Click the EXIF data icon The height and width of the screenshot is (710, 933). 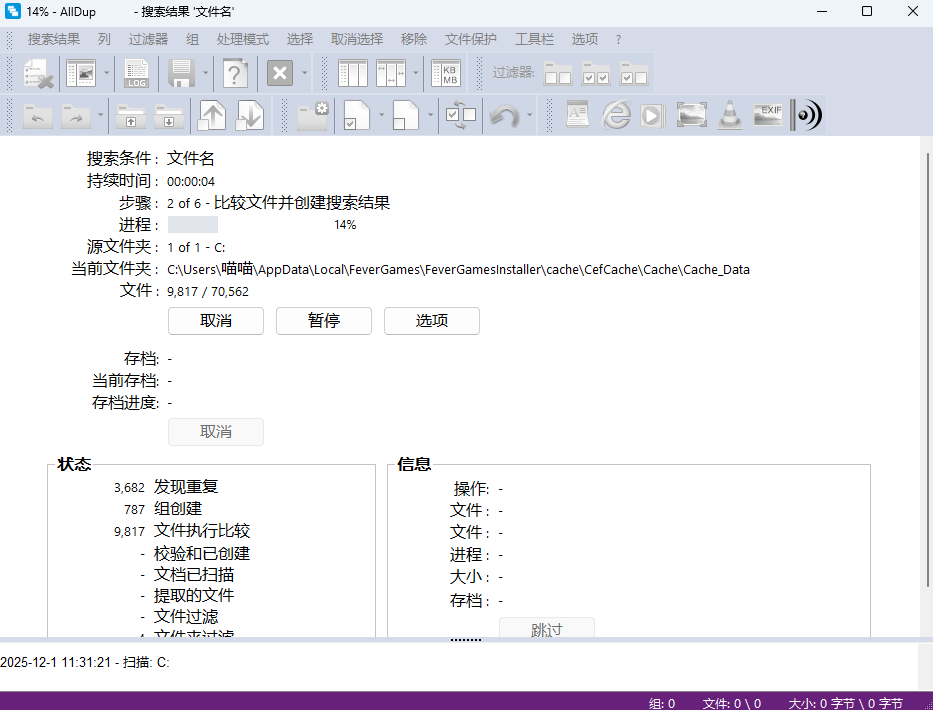click(x=768, y=115)
